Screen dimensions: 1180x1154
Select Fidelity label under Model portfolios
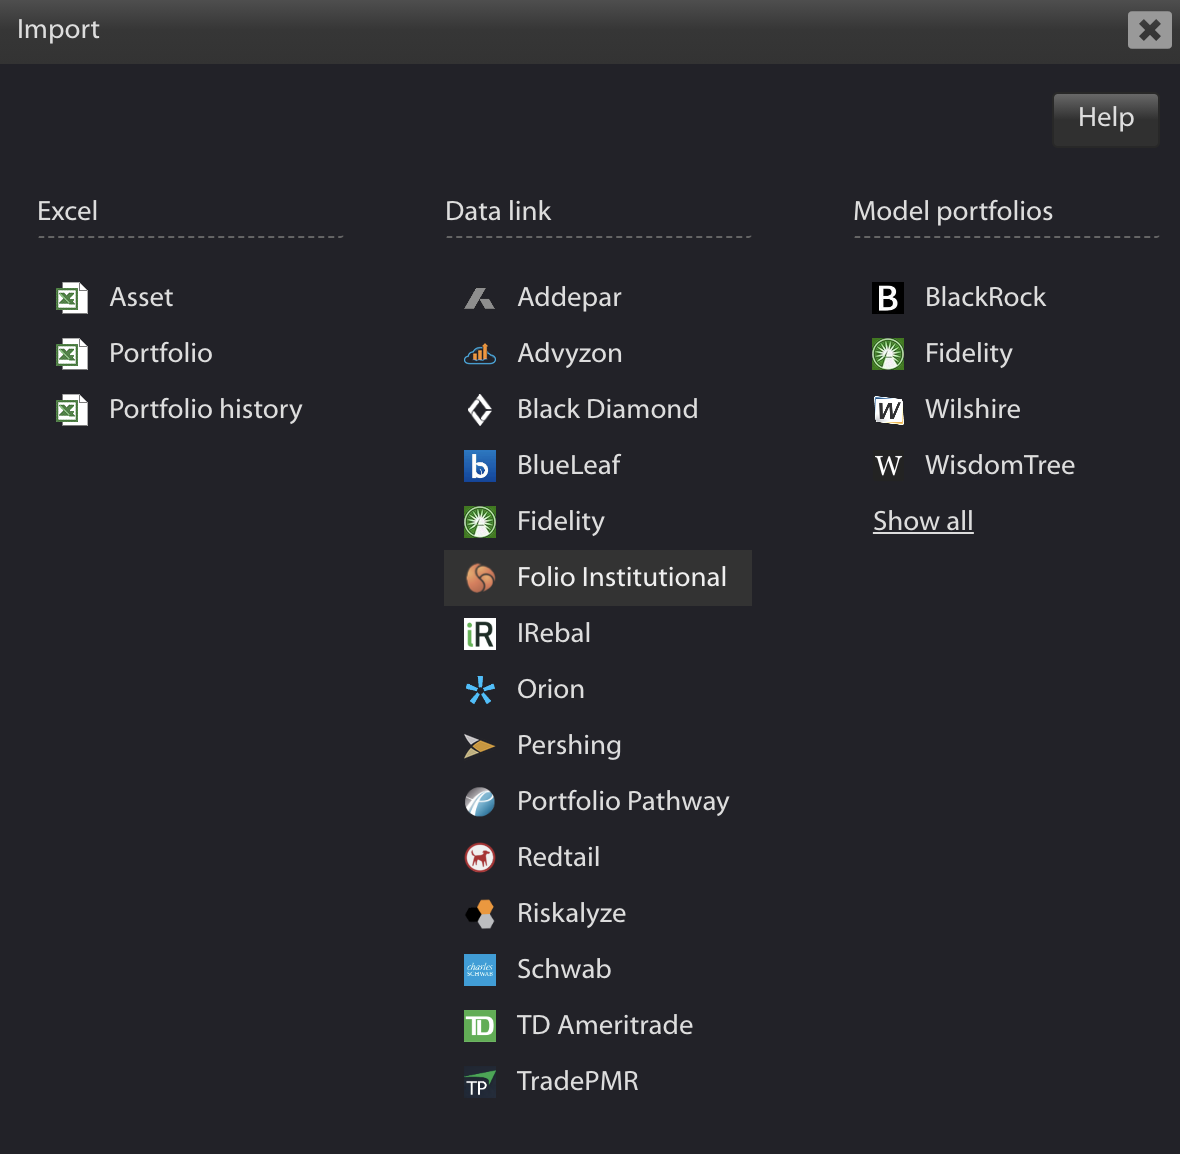click(x=969, y=353)
